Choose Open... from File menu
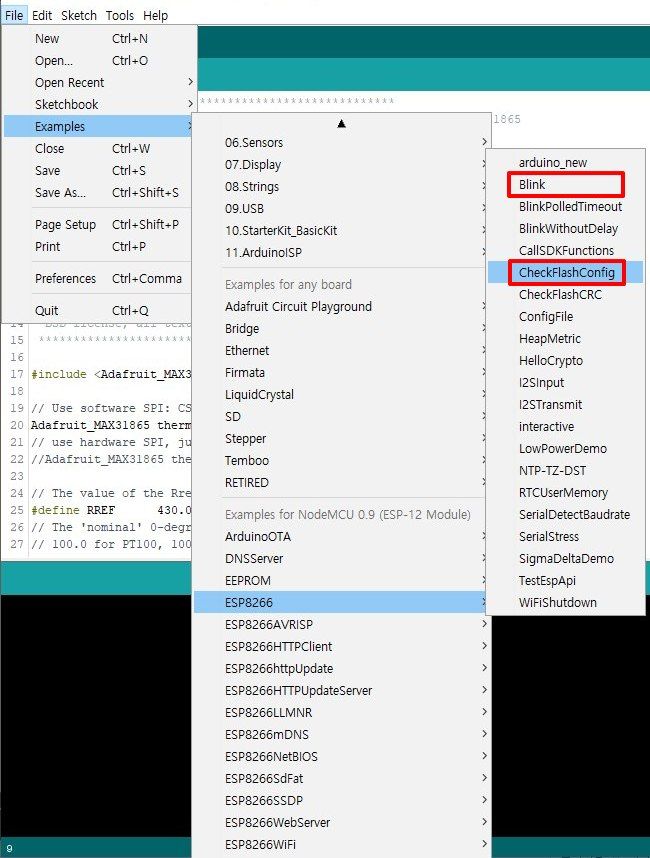 point(99,61)
